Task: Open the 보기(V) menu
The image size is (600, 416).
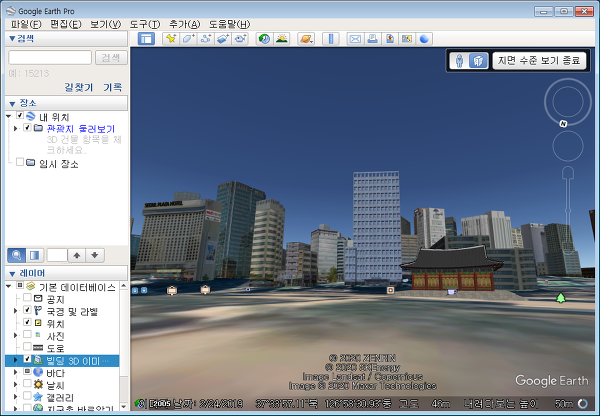Action: coord(105,24)
